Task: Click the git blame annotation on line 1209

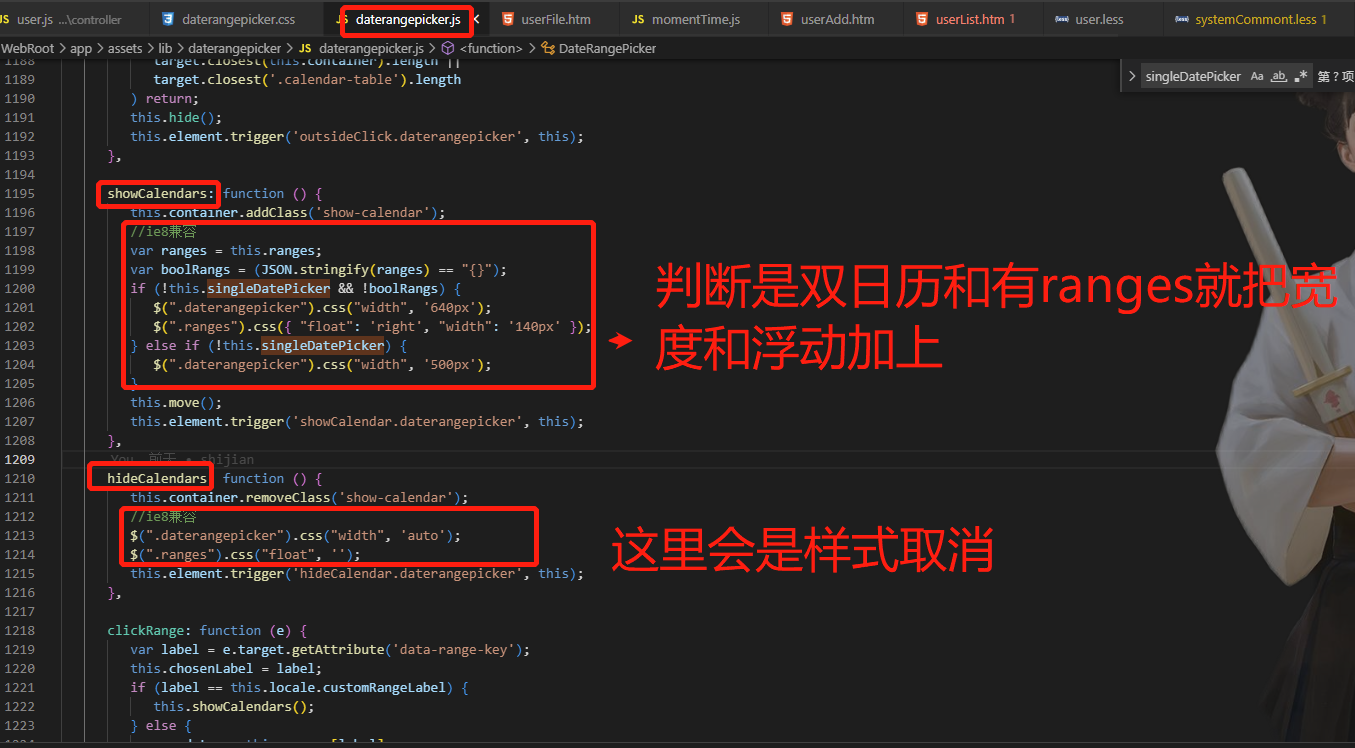Action: click(x=182, y=459)
